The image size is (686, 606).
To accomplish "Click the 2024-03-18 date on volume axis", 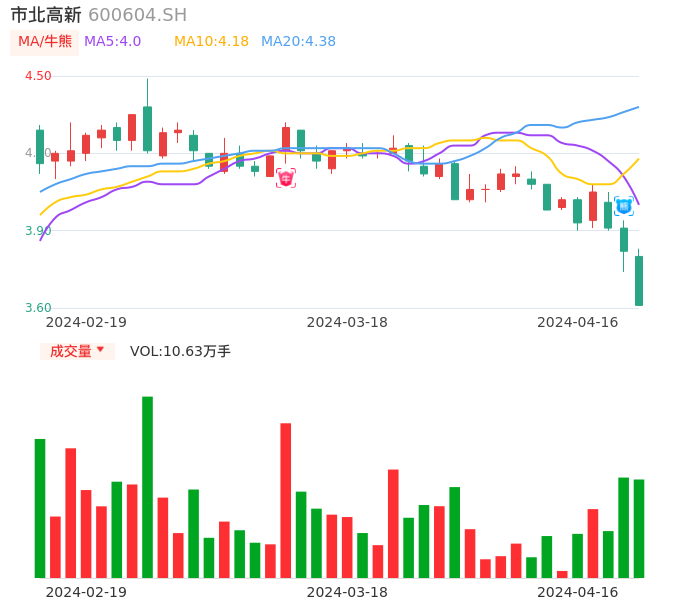I will (x=347, y=592).
